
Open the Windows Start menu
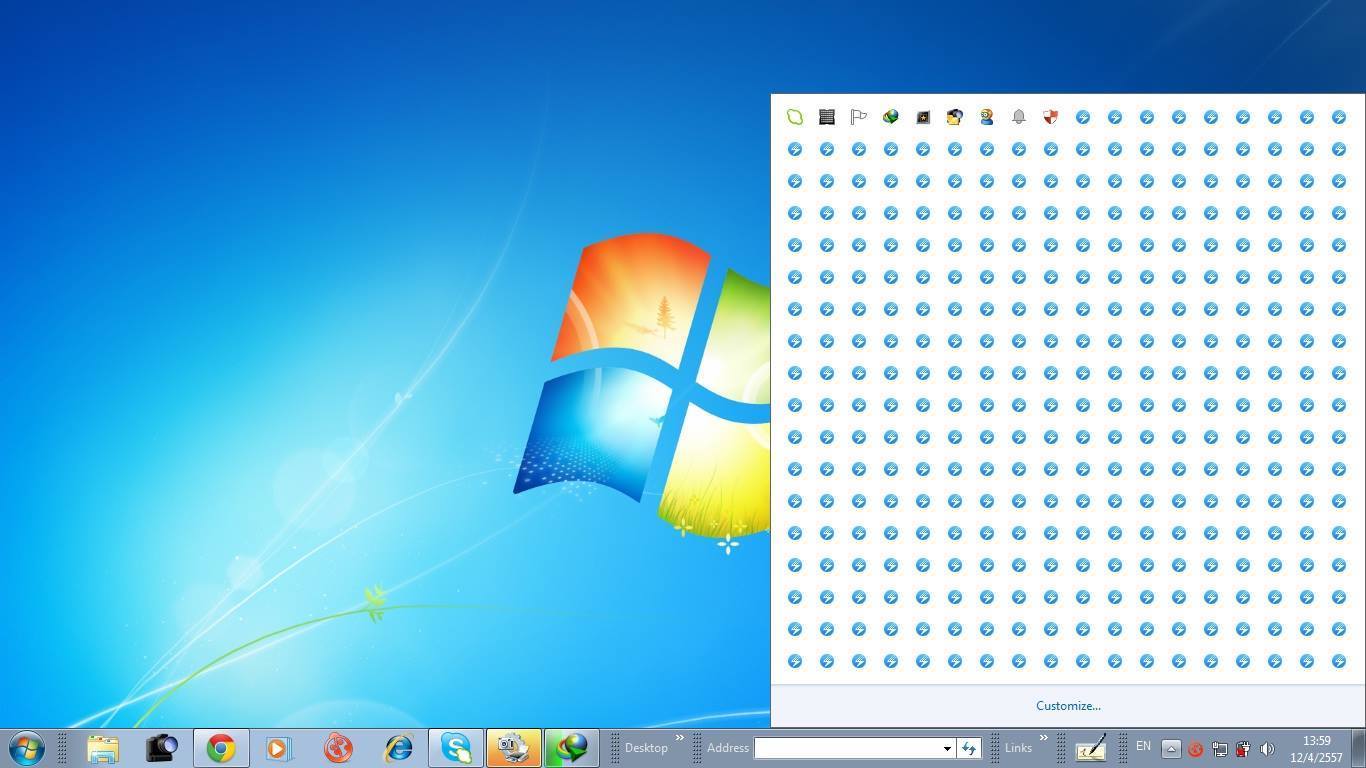coord(26,748)
